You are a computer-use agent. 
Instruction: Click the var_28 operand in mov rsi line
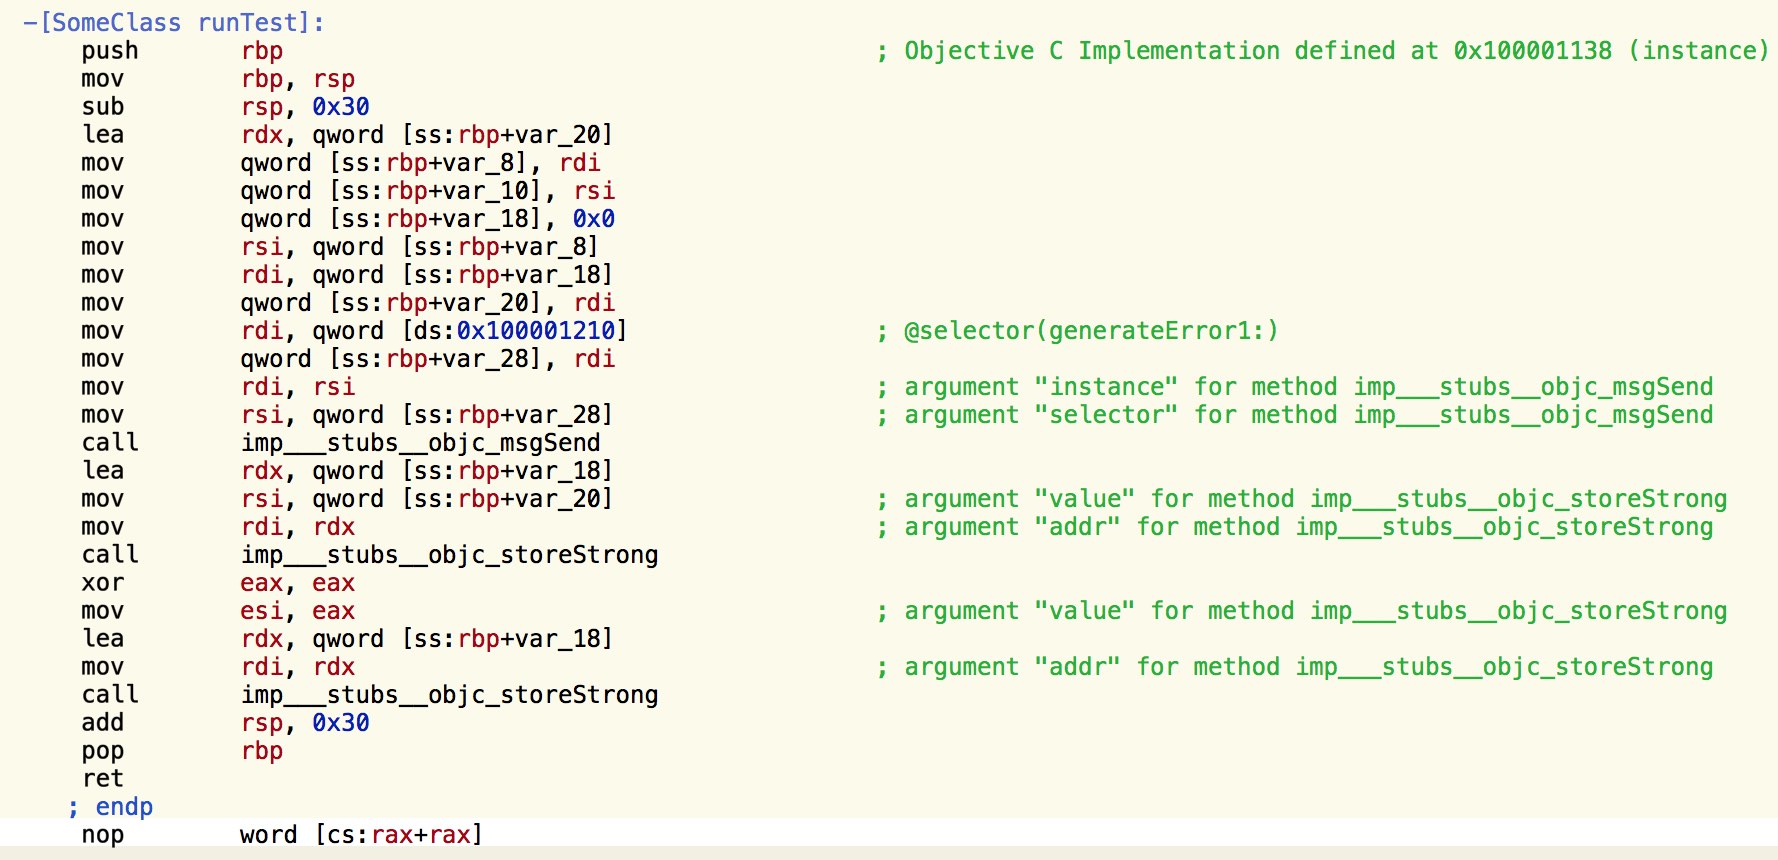pyautogui.click(x=558, y=415)
